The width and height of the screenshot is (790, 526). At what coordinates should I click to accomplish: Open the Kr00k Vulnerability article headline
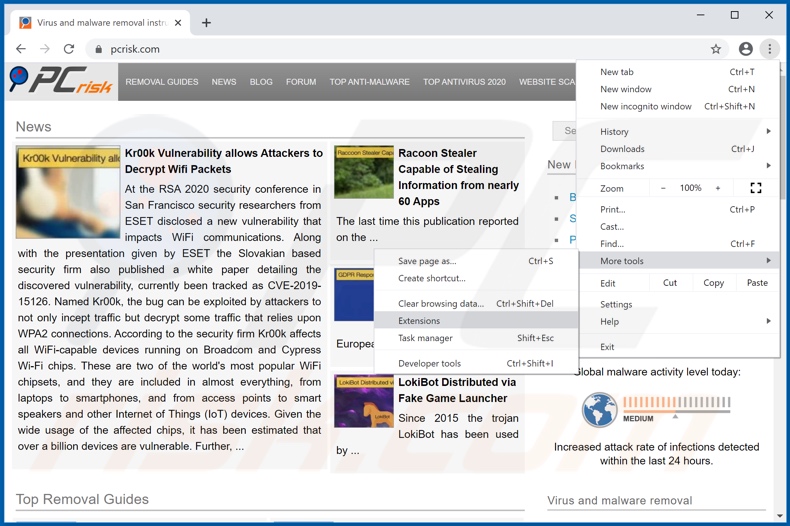(223, 161)
